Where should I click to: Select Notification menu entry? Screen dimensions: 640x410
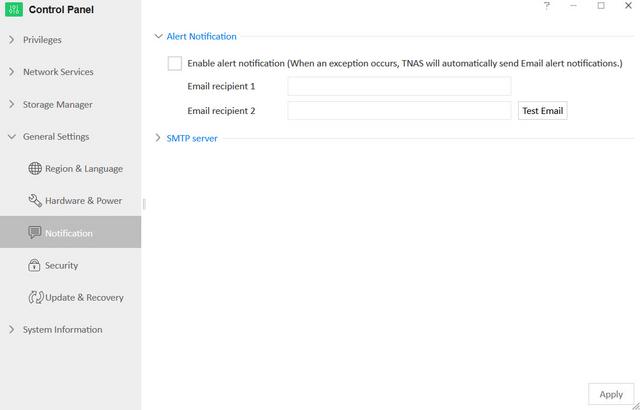71,232
